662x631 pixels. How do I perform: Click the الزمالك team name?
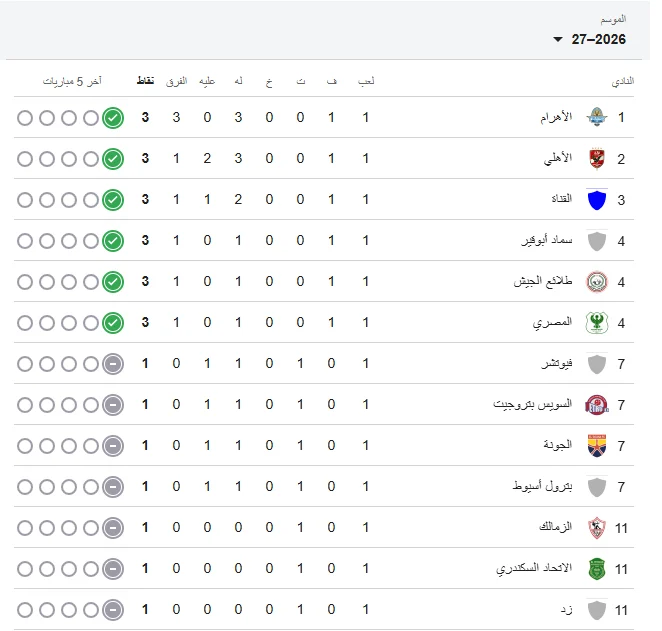pos(555,527)
